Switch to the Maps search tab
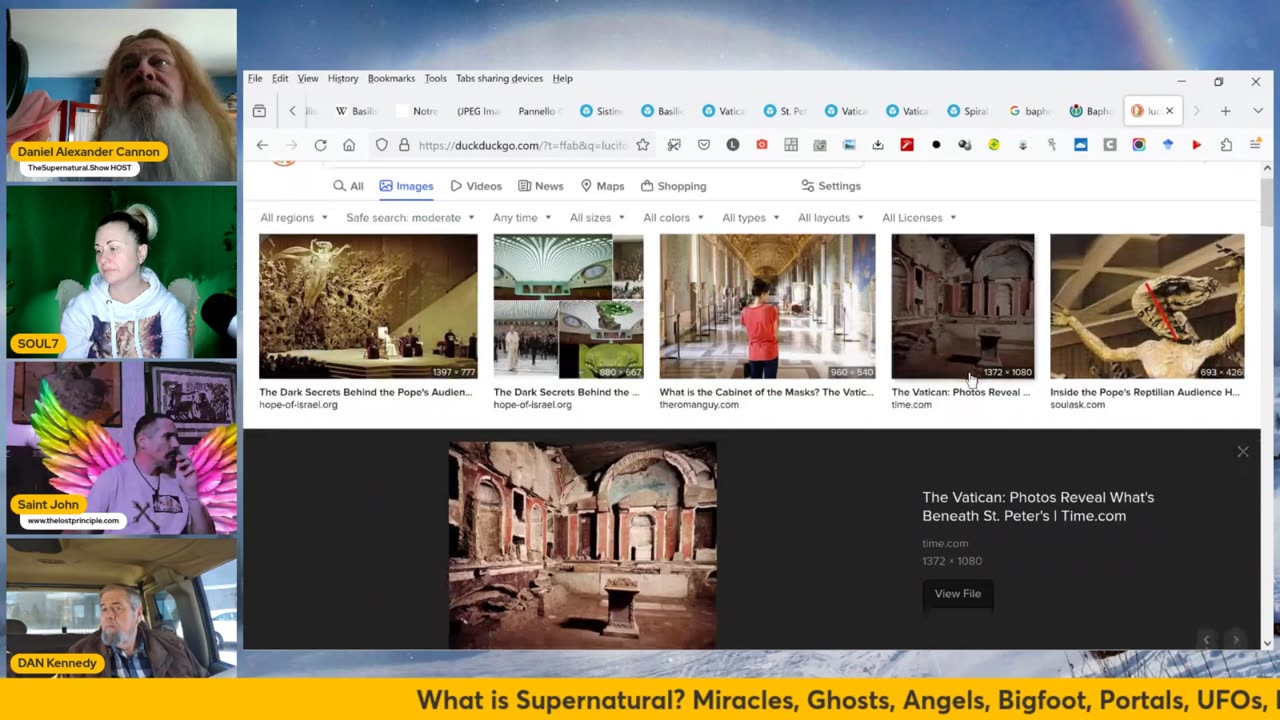 602,186
